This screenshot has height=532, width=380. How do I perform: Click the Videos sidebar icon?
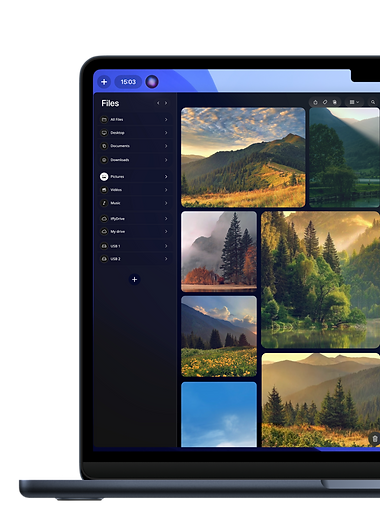(x=104, y=190)
